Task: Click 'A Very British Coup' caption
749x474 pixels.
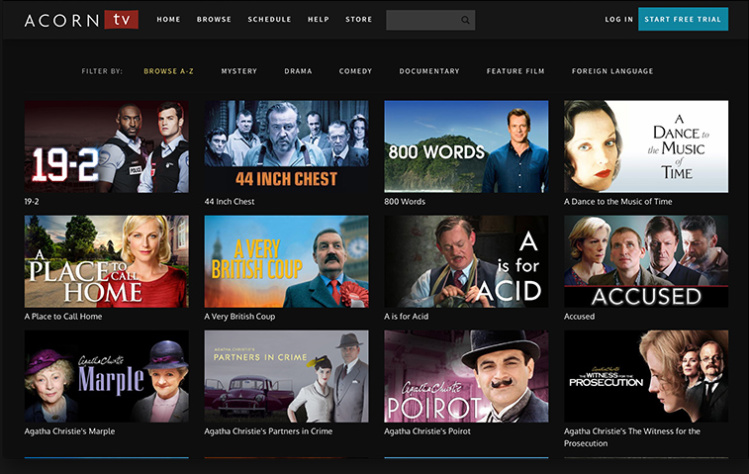Action: coord(240,316)
